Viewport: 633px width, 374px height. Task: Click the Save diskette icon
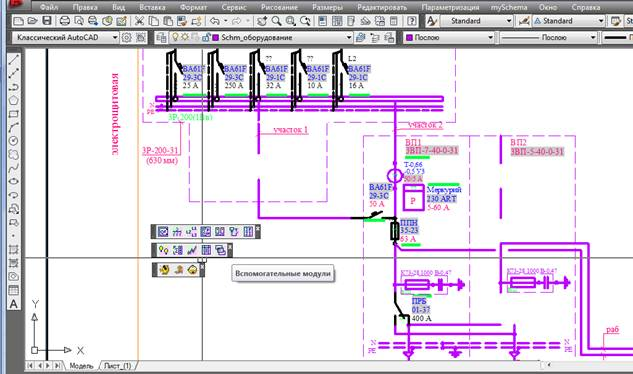(47, 21)
